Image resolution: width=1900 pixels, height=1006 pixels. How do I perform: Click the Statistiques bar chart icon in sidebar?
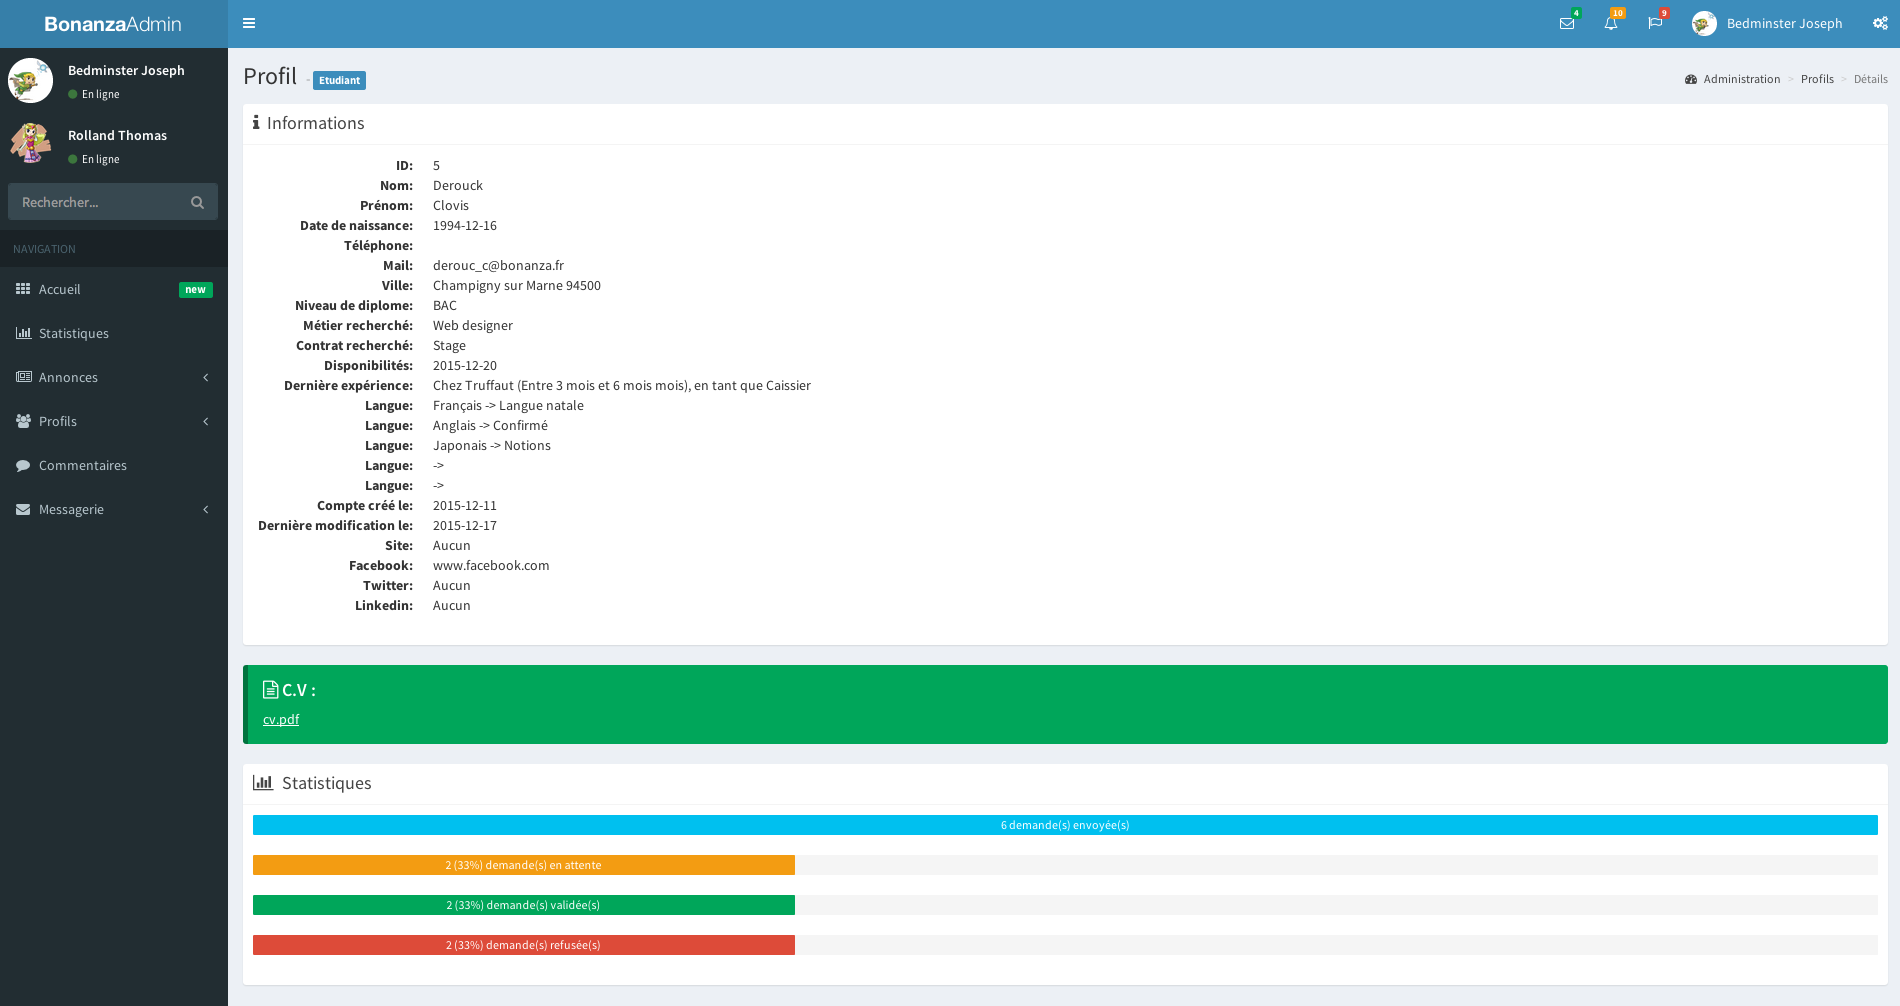pos(23,333)
